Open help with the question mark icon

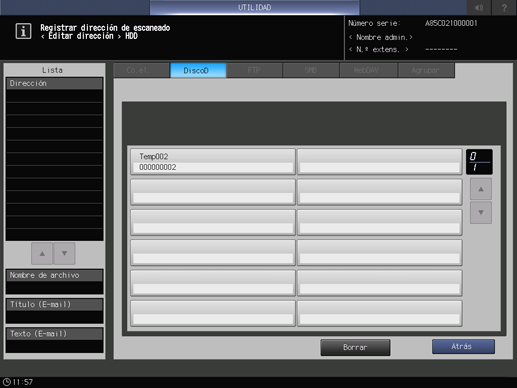pos(504,7)
